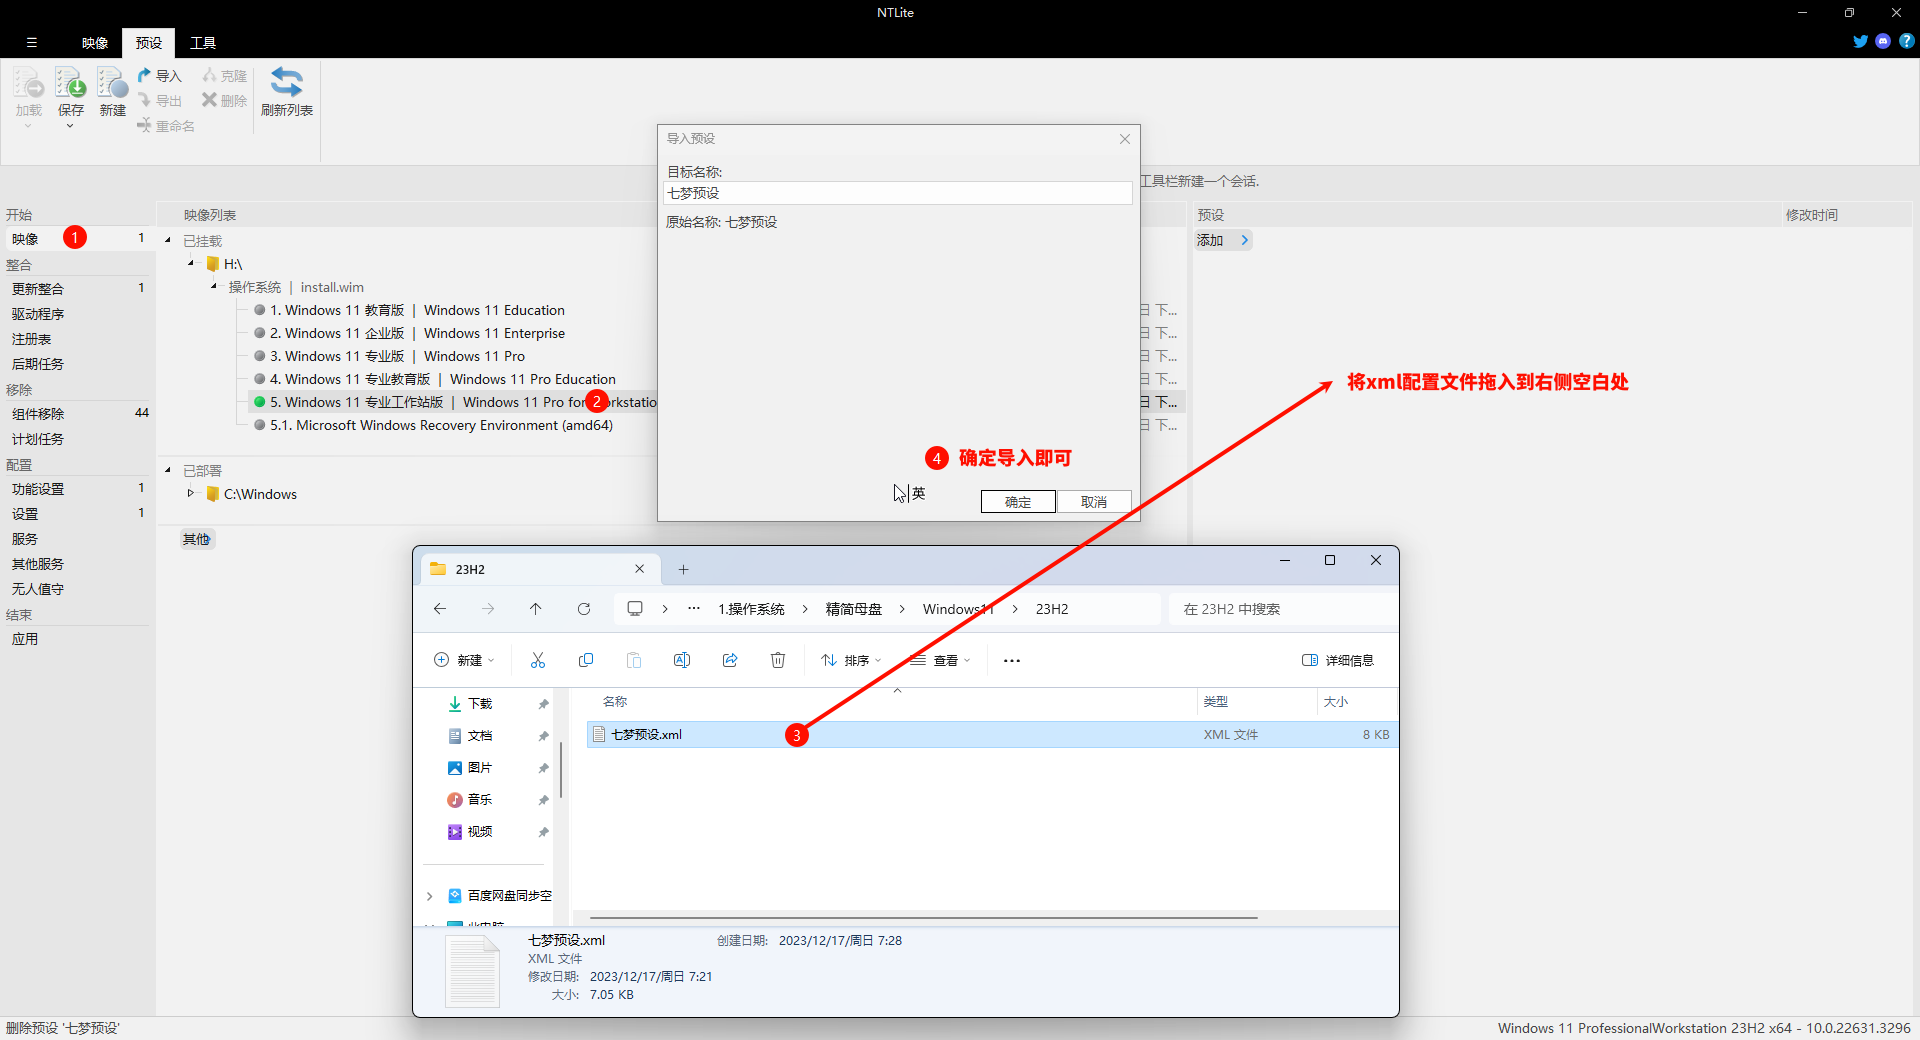Click the 修改时间 column header
The image size is (1920, 1040).
[1812, 215]
